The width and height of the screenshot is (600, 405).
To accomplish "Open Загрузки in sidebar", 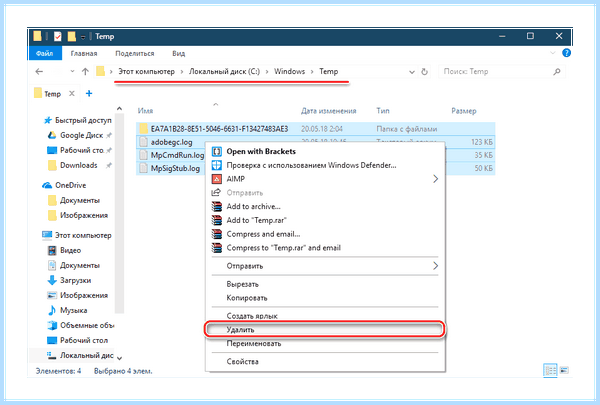I will click(69, 280).
